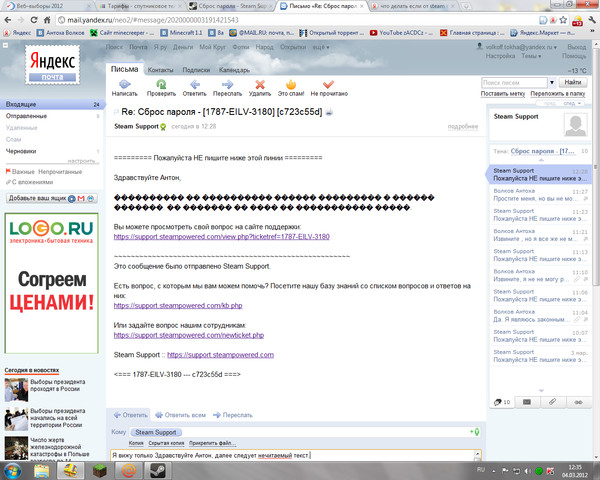
Task: Switch to the Подписки tab
Action: 196,70
